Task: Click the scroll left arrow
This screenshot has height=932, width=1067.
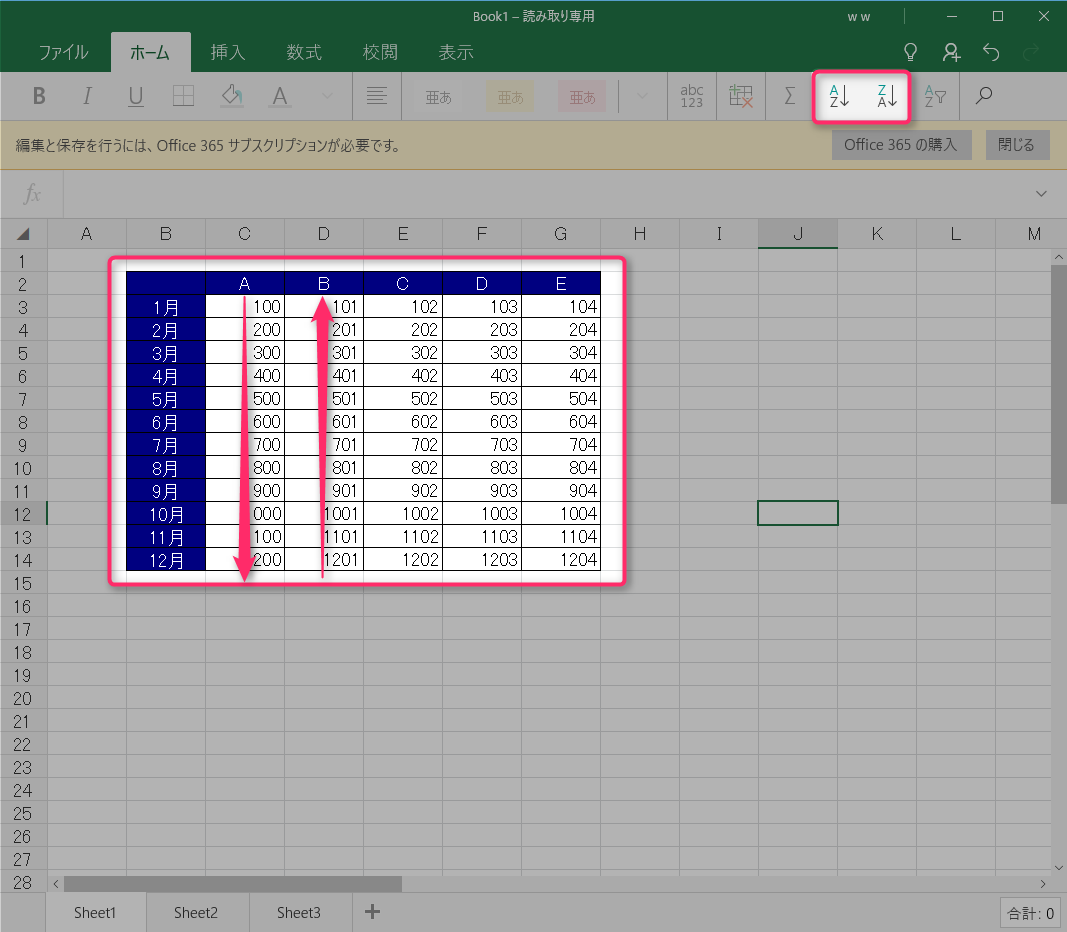Action: (x=56, y=884)
